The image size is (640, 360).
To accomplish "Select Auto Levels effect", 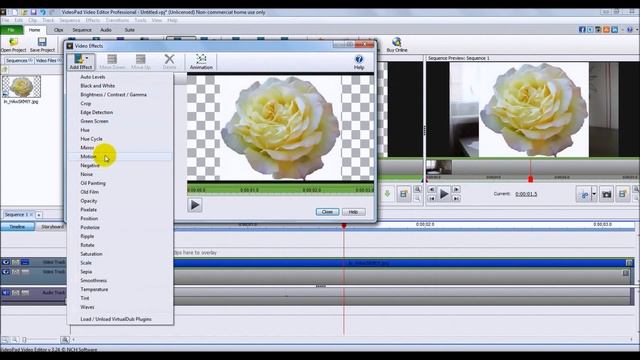I will pos(93,77).
